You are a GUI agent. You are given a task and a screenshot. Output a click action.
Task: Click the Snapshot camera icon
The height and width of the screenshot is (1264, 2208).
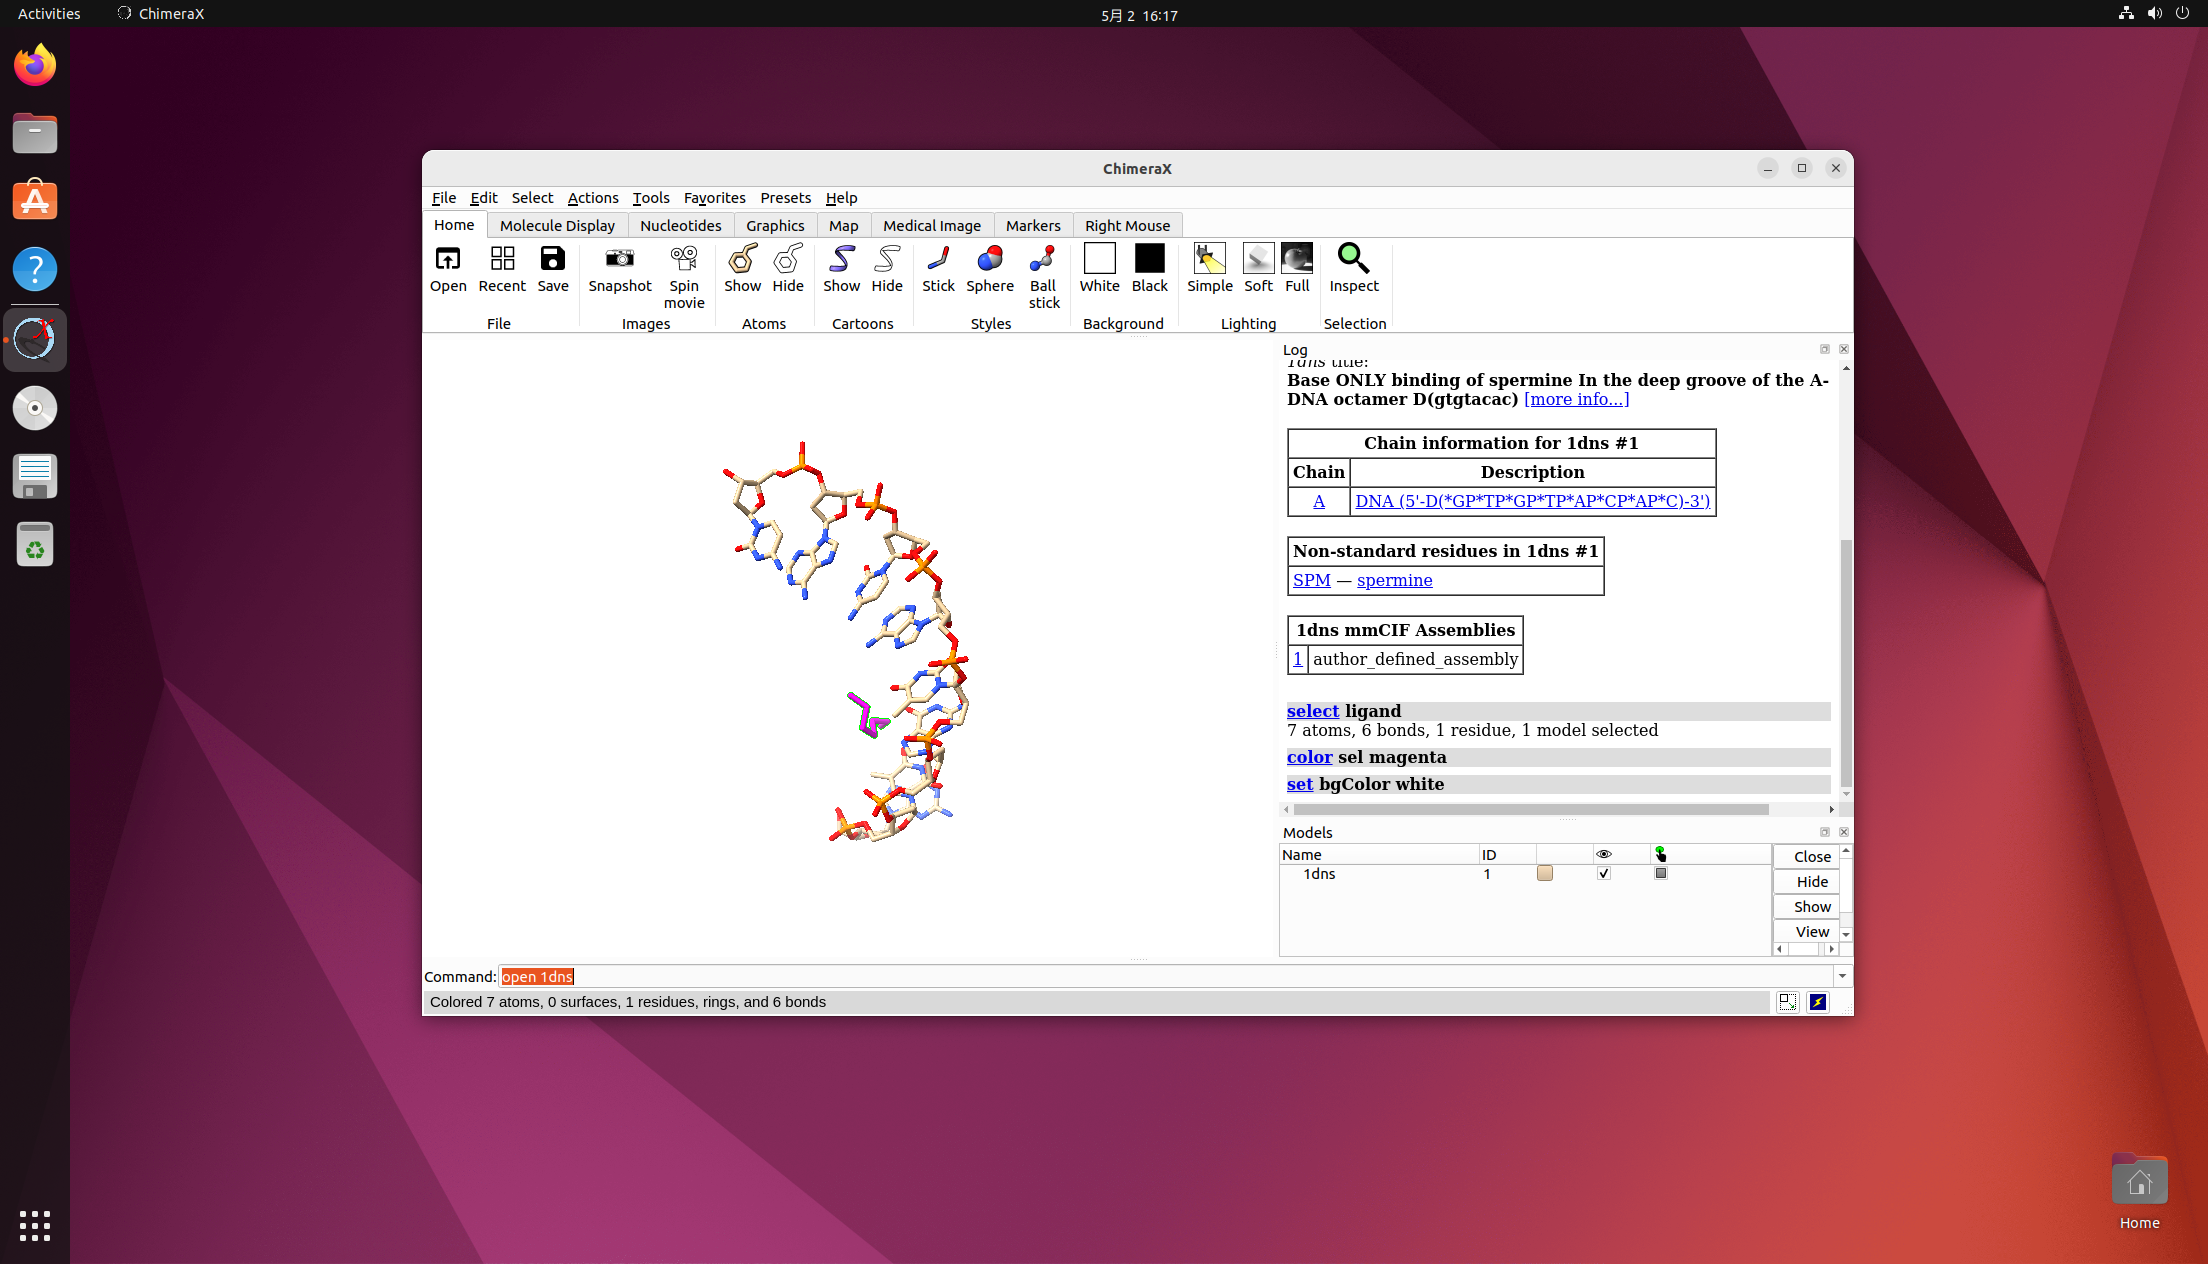[x=619, y=259]
